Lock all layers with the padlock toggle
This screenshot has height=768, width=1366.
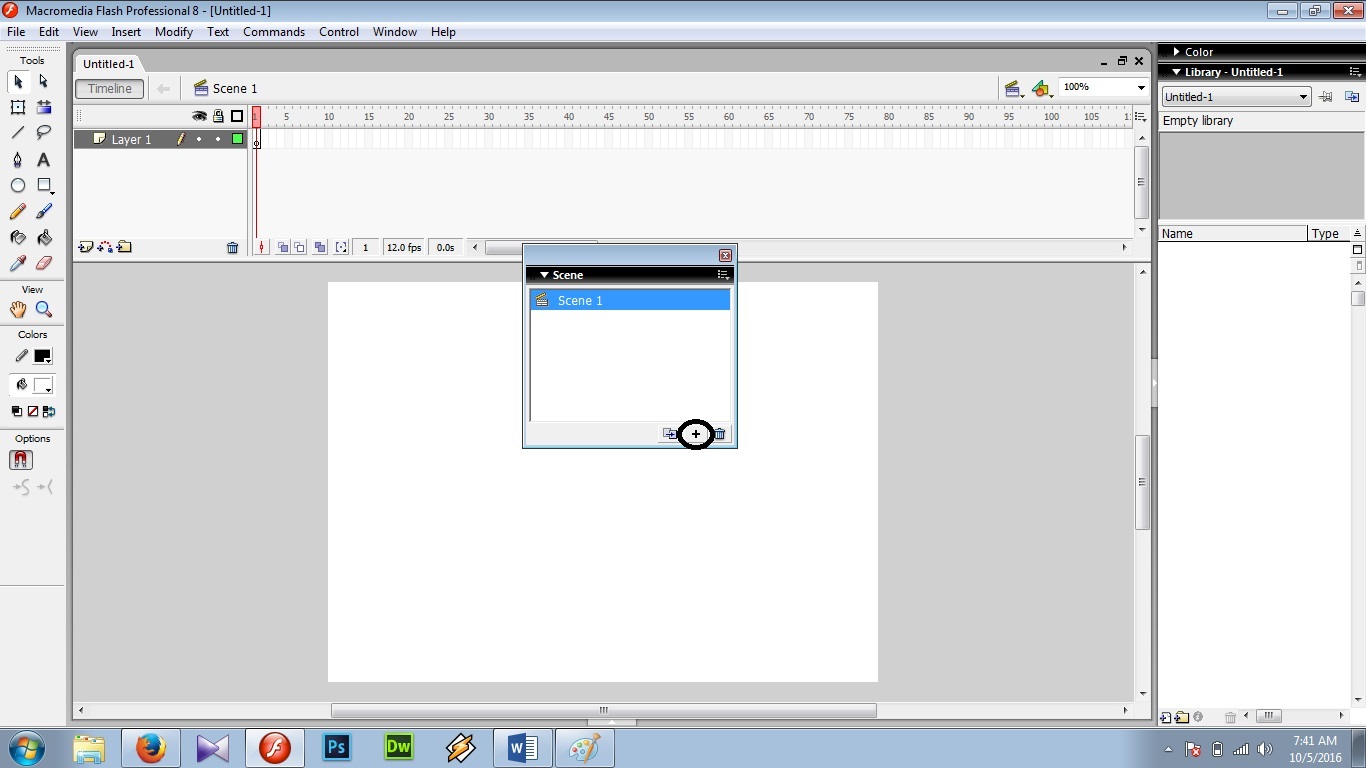[x=218, y=116]
